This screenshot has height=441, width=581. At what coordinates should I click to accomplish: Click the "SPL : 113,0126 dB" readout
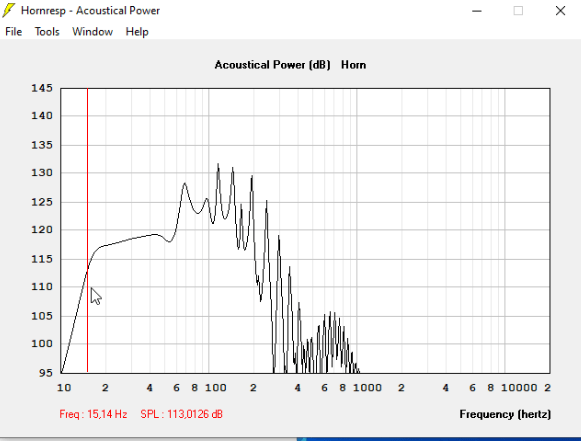182,414
